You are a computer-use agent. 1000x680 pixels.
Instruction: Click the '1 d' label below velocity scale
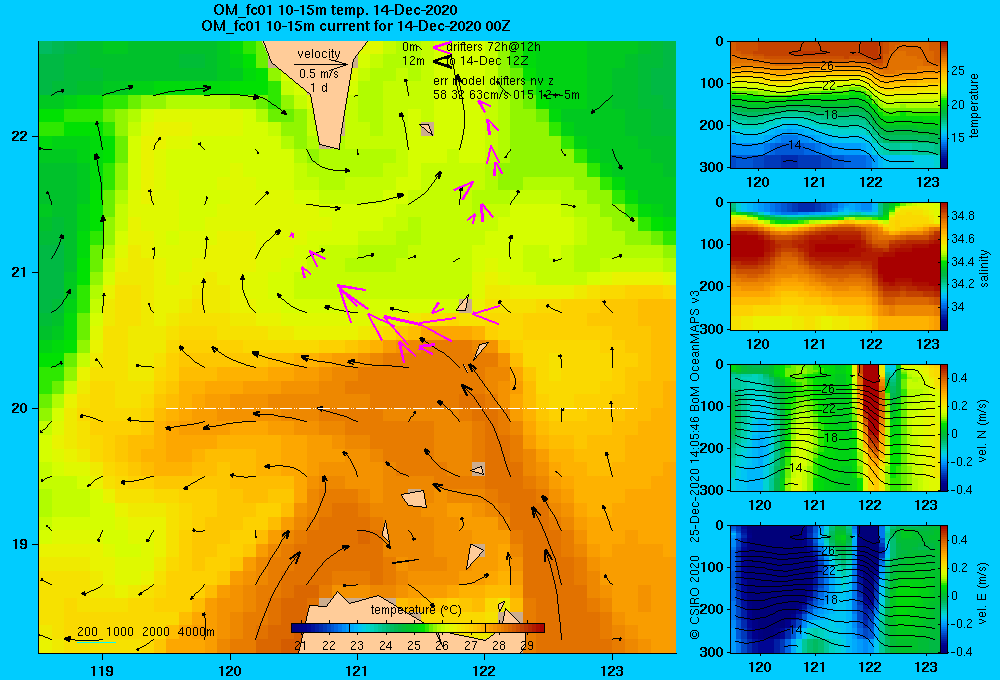pyautogui.click(x=319, y=88)
